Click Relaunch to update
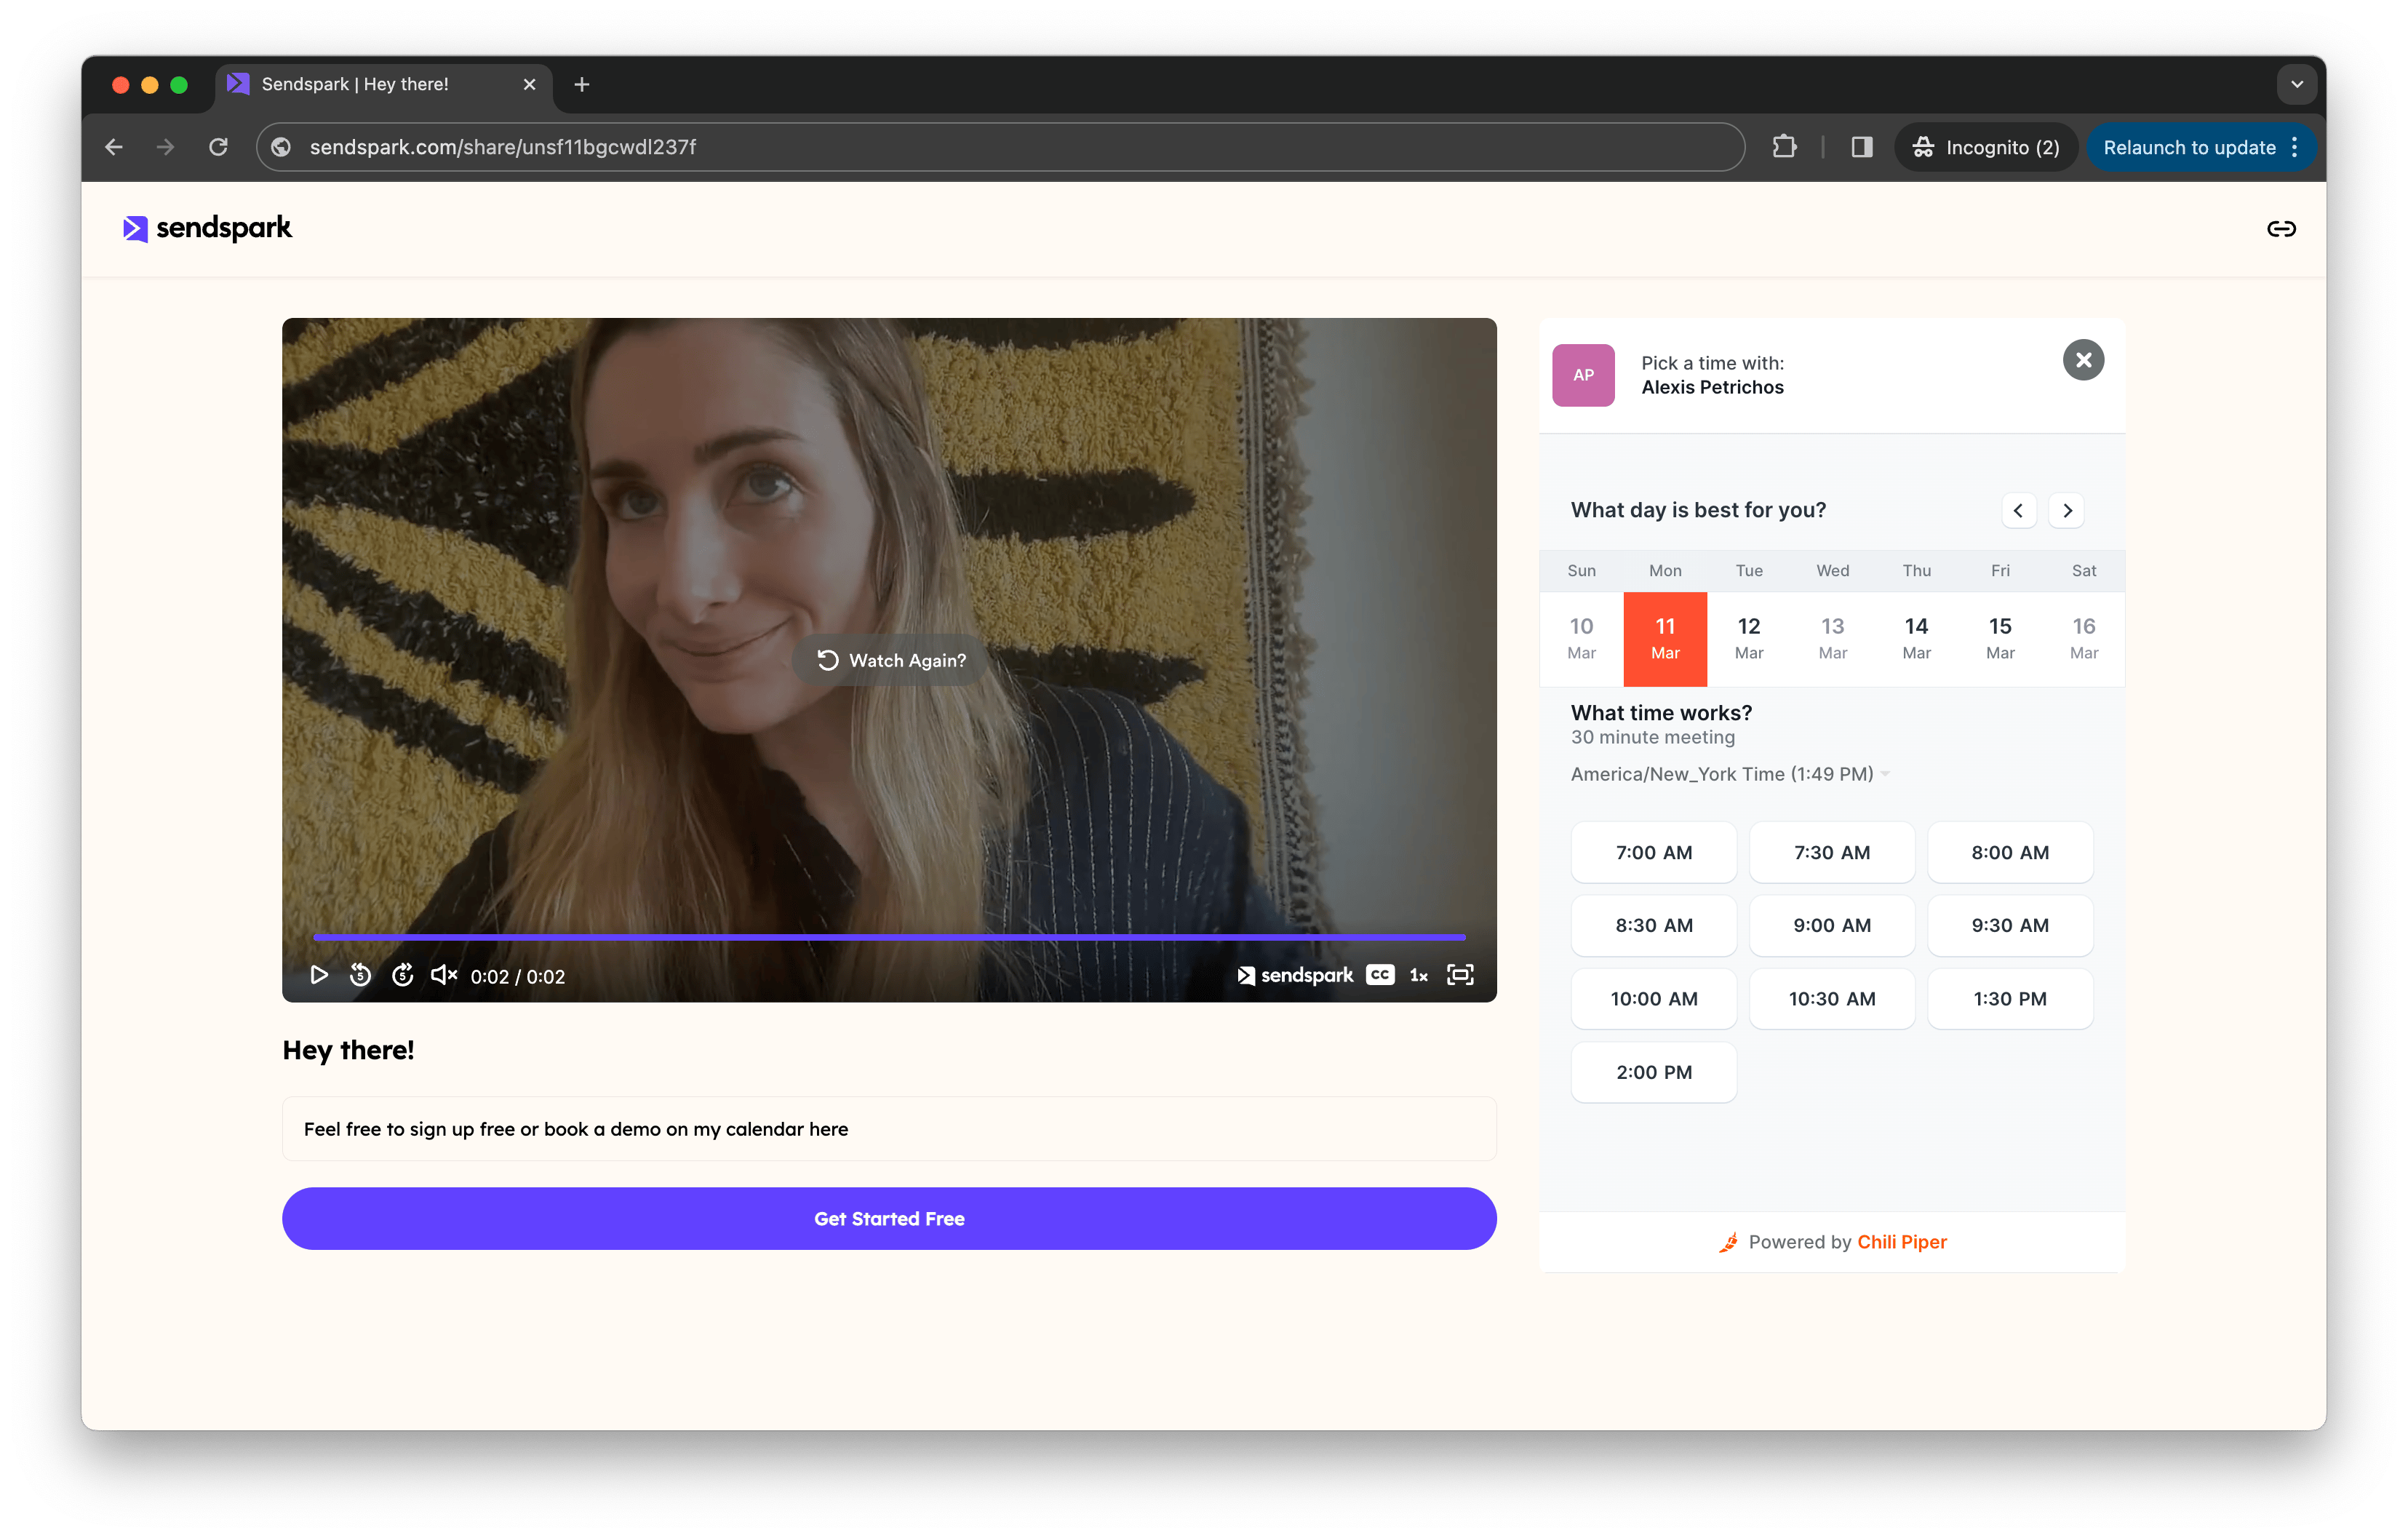Screen dimensions: 2408x1538 coord(2189,147)
